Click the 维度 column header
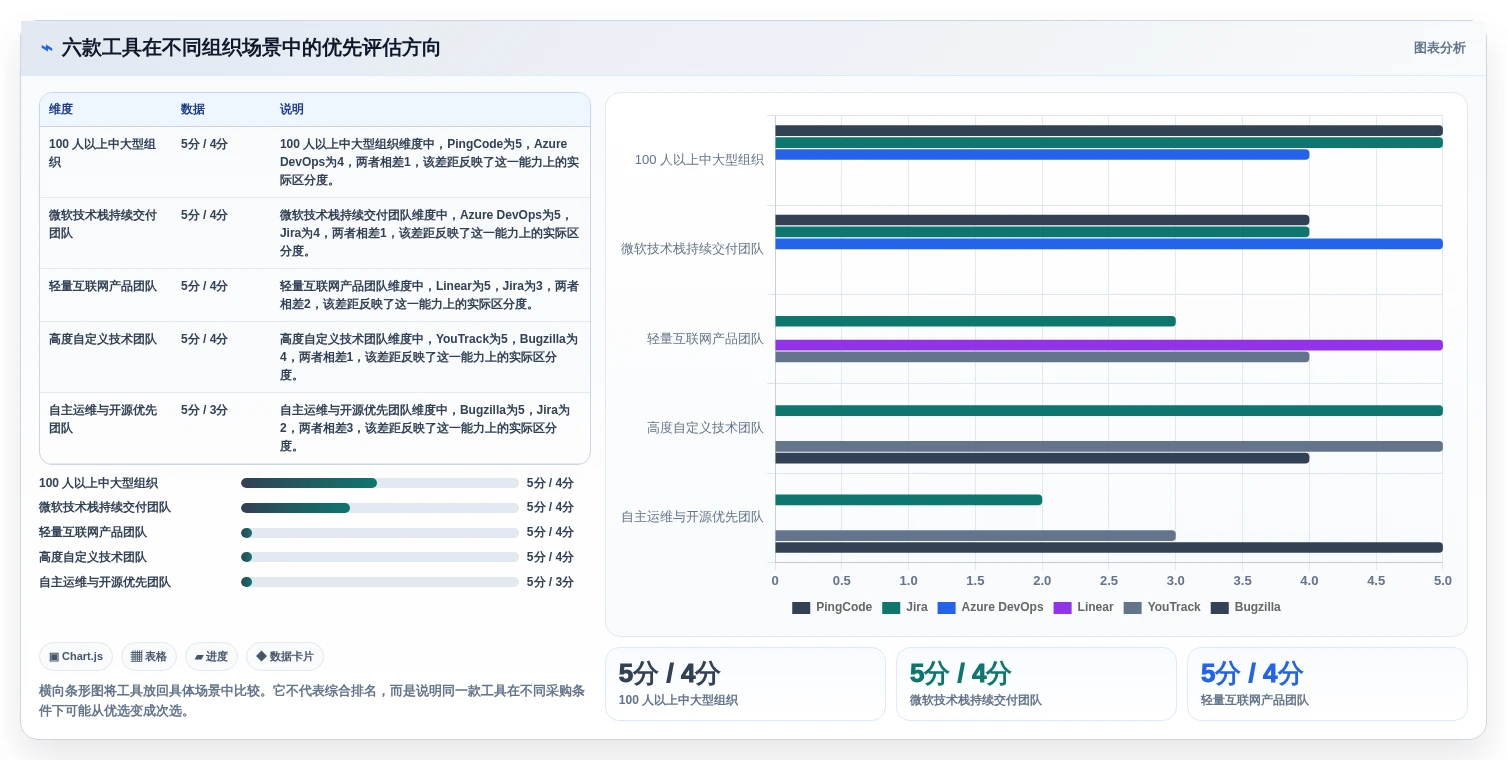This screenshot has height=760, width=1507. coord(61,109)
